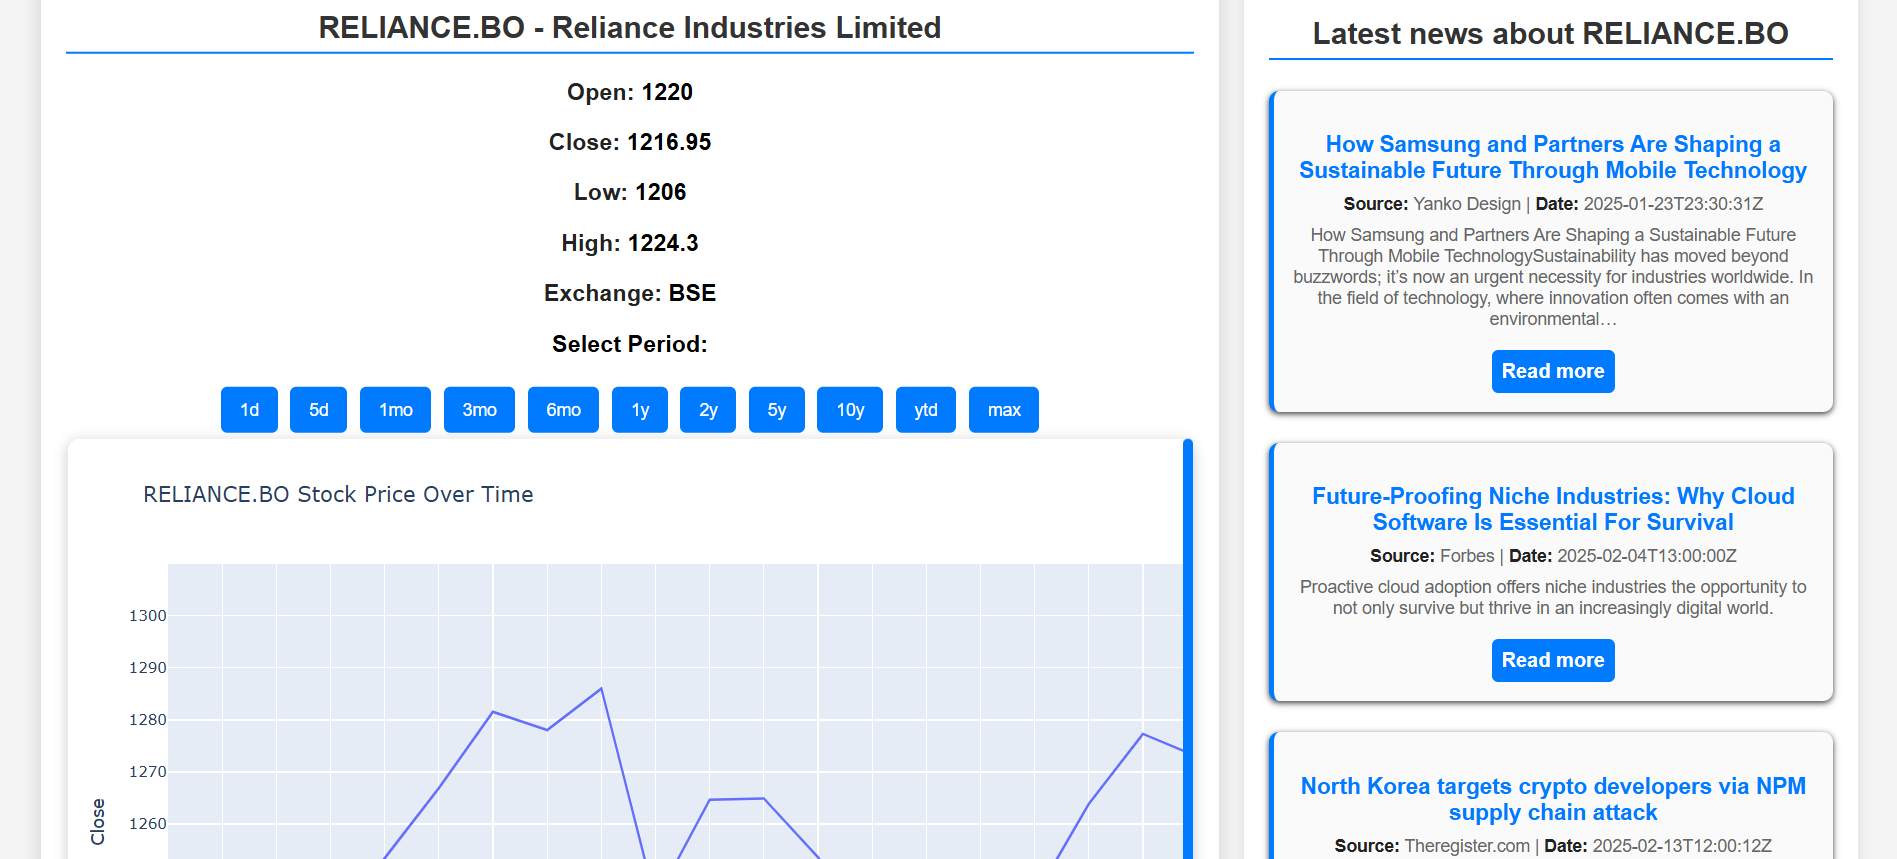This screenshot has height=859, width=1897.
Task: Click the stock price line chart area
Action: pyautogui.click(x=675, y=711)
